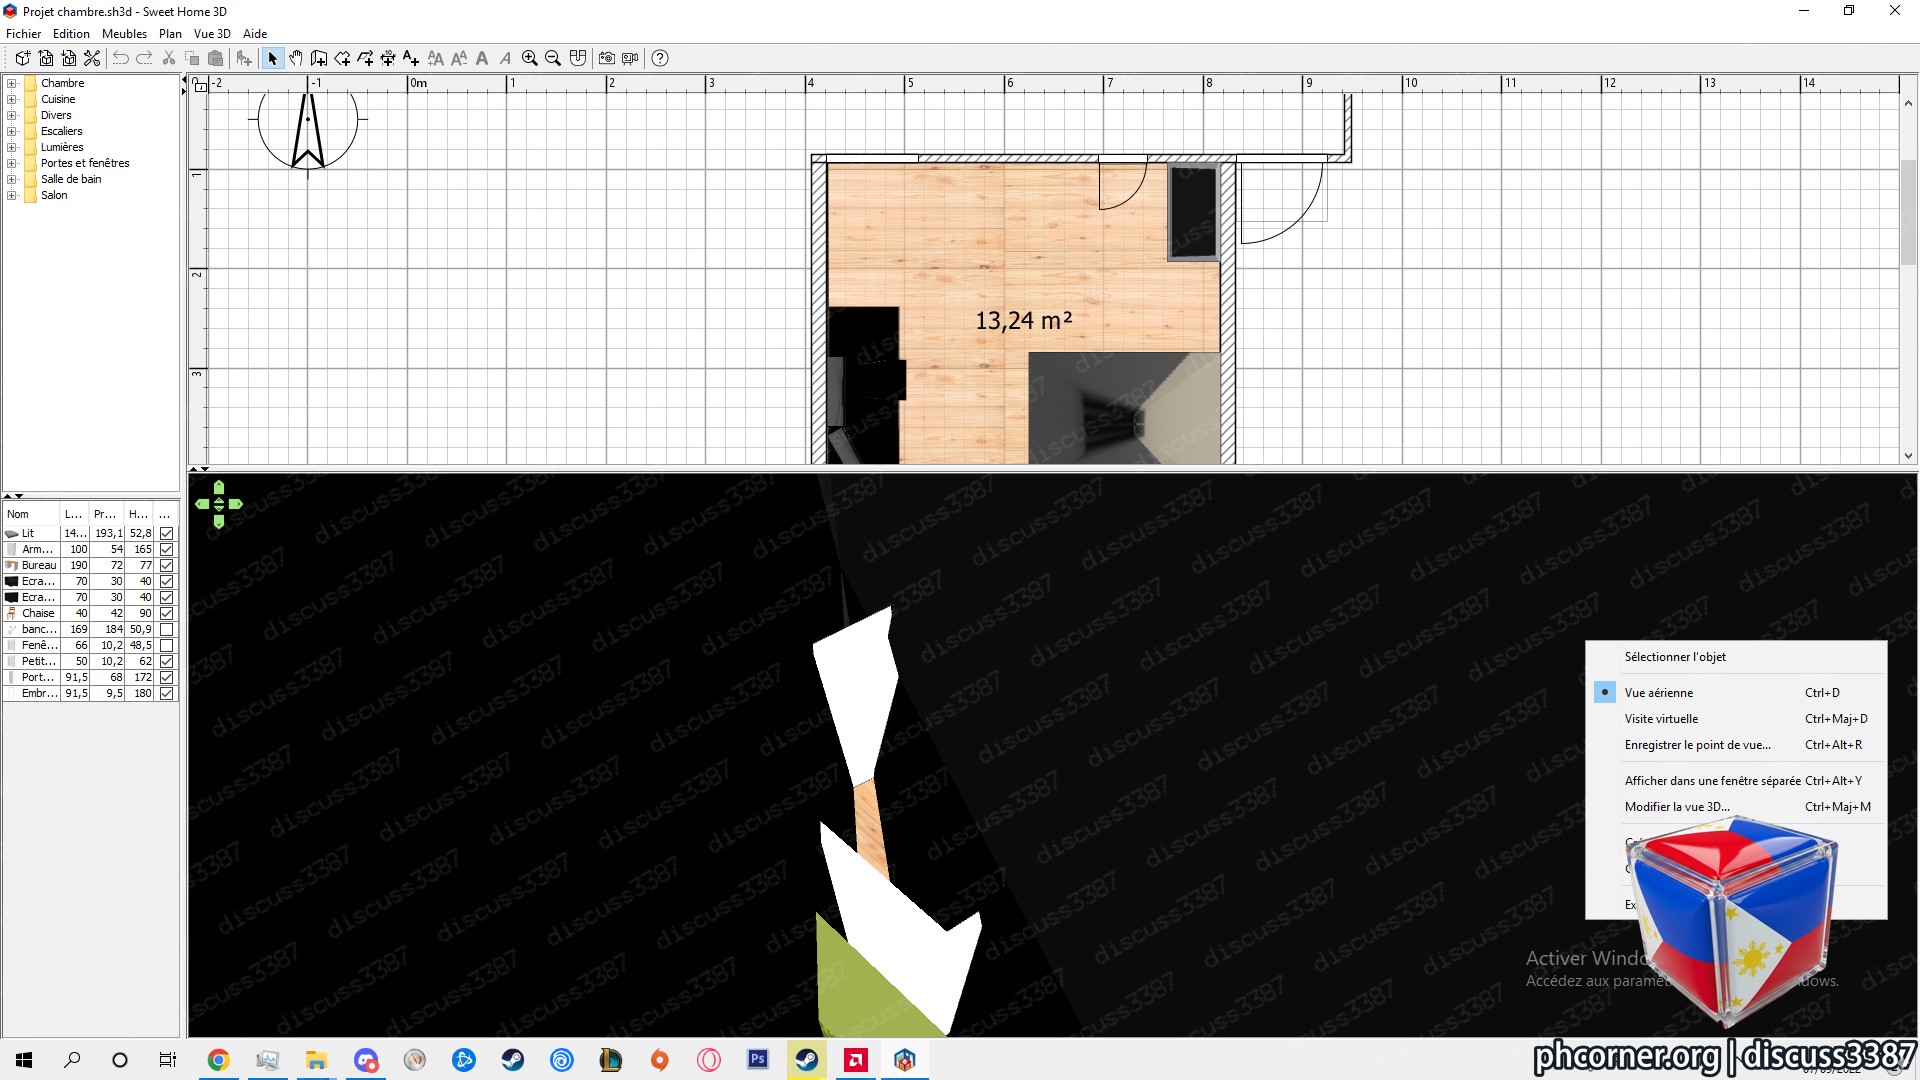Choose the Select objects arrow tool

[272, 58]
